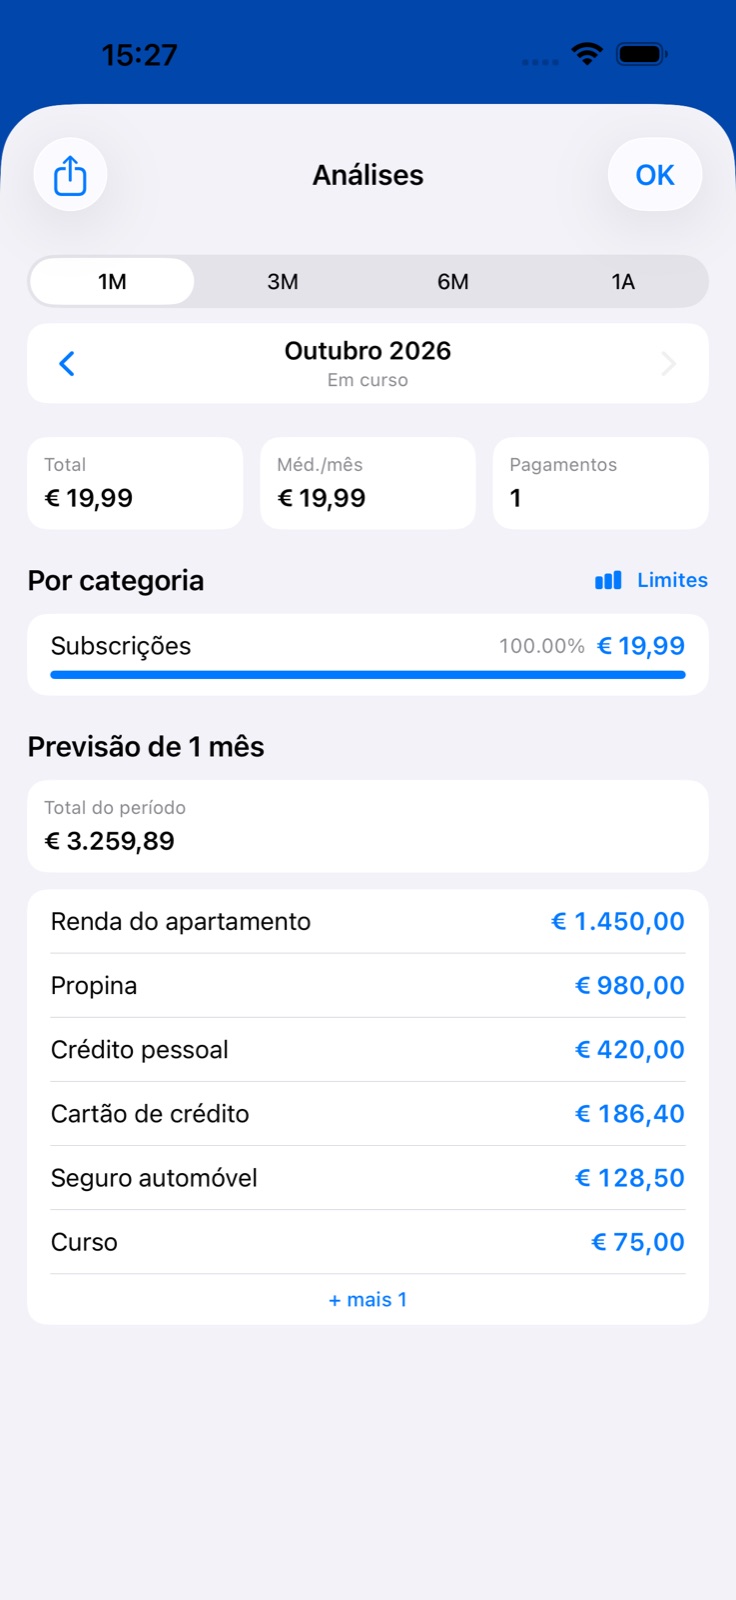Select the Renda do apartamento entry

click(x=368, y=922)
